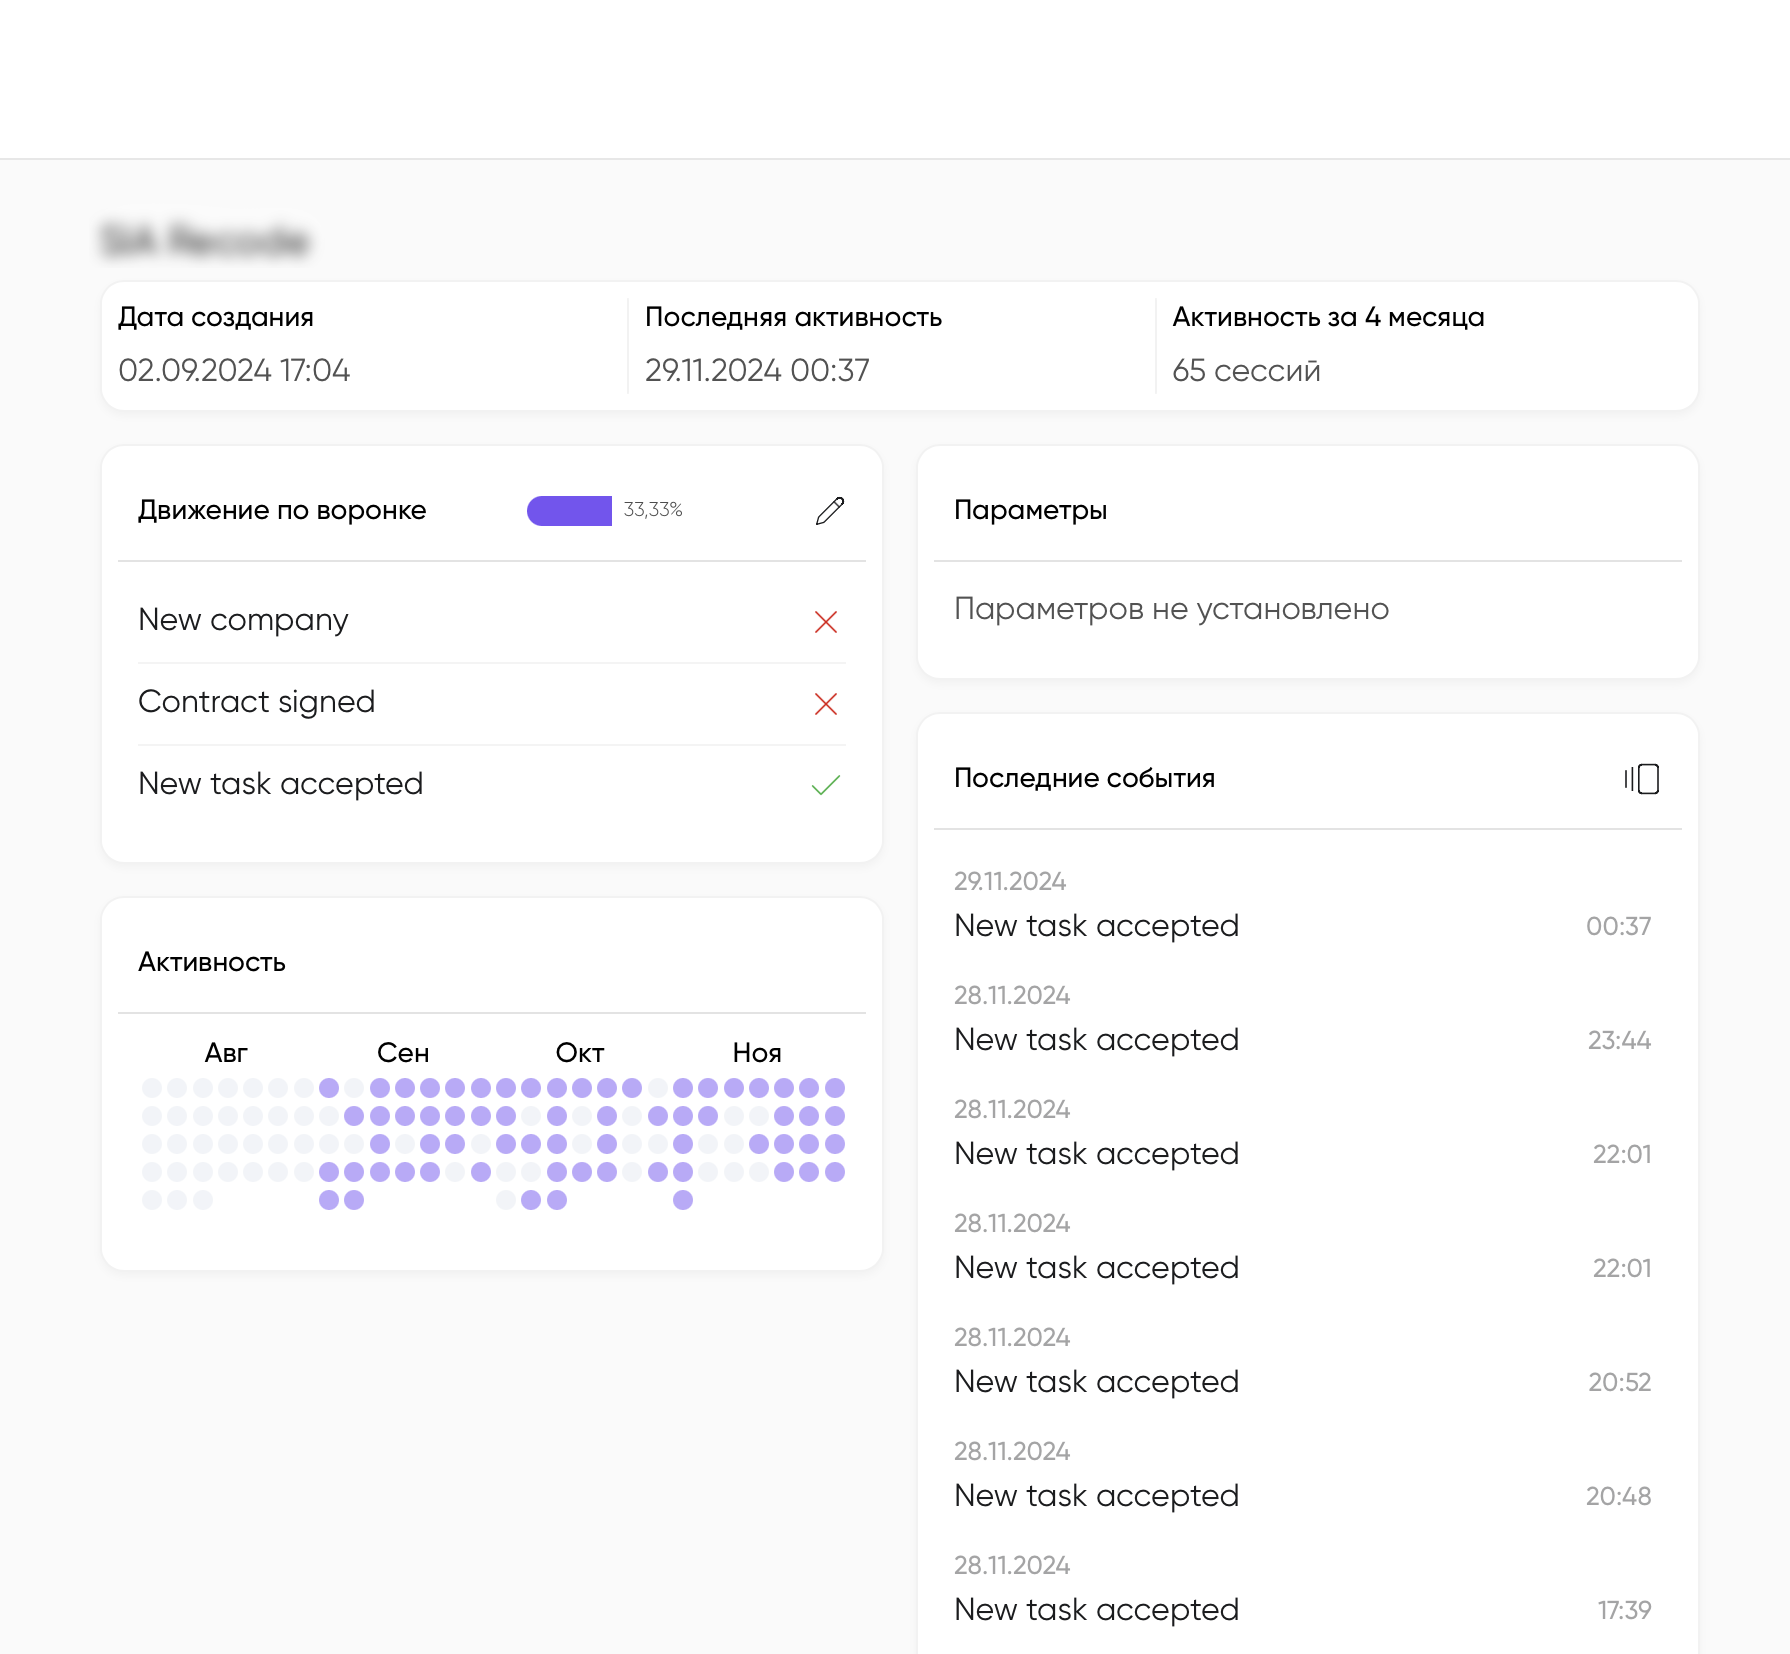Click the Параметров не установлено text
Viewport: 1790px width, 1654px height.
point(1171,609)
